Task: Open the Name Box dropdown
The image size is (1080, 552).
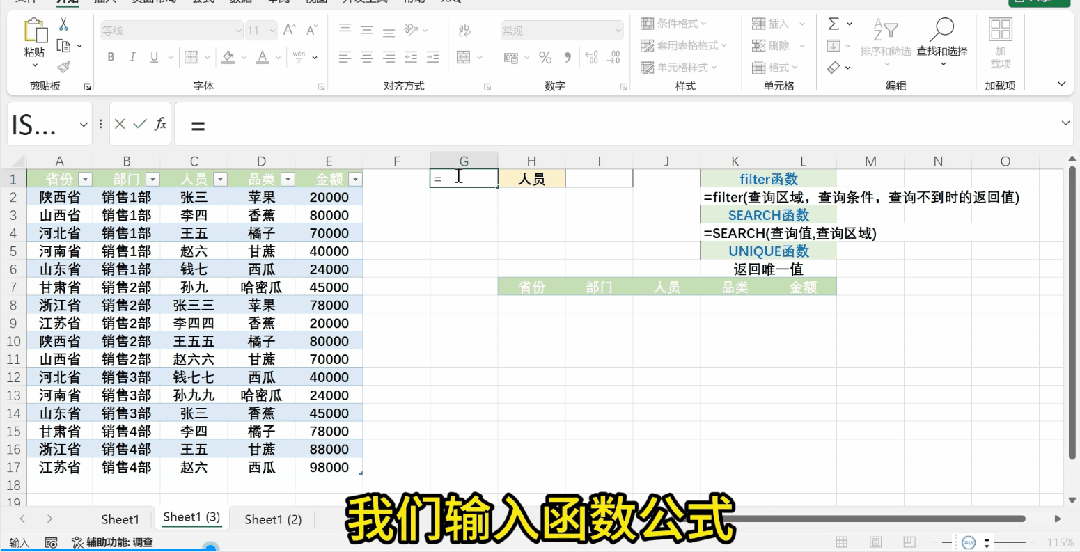Action: coord(83,125)
